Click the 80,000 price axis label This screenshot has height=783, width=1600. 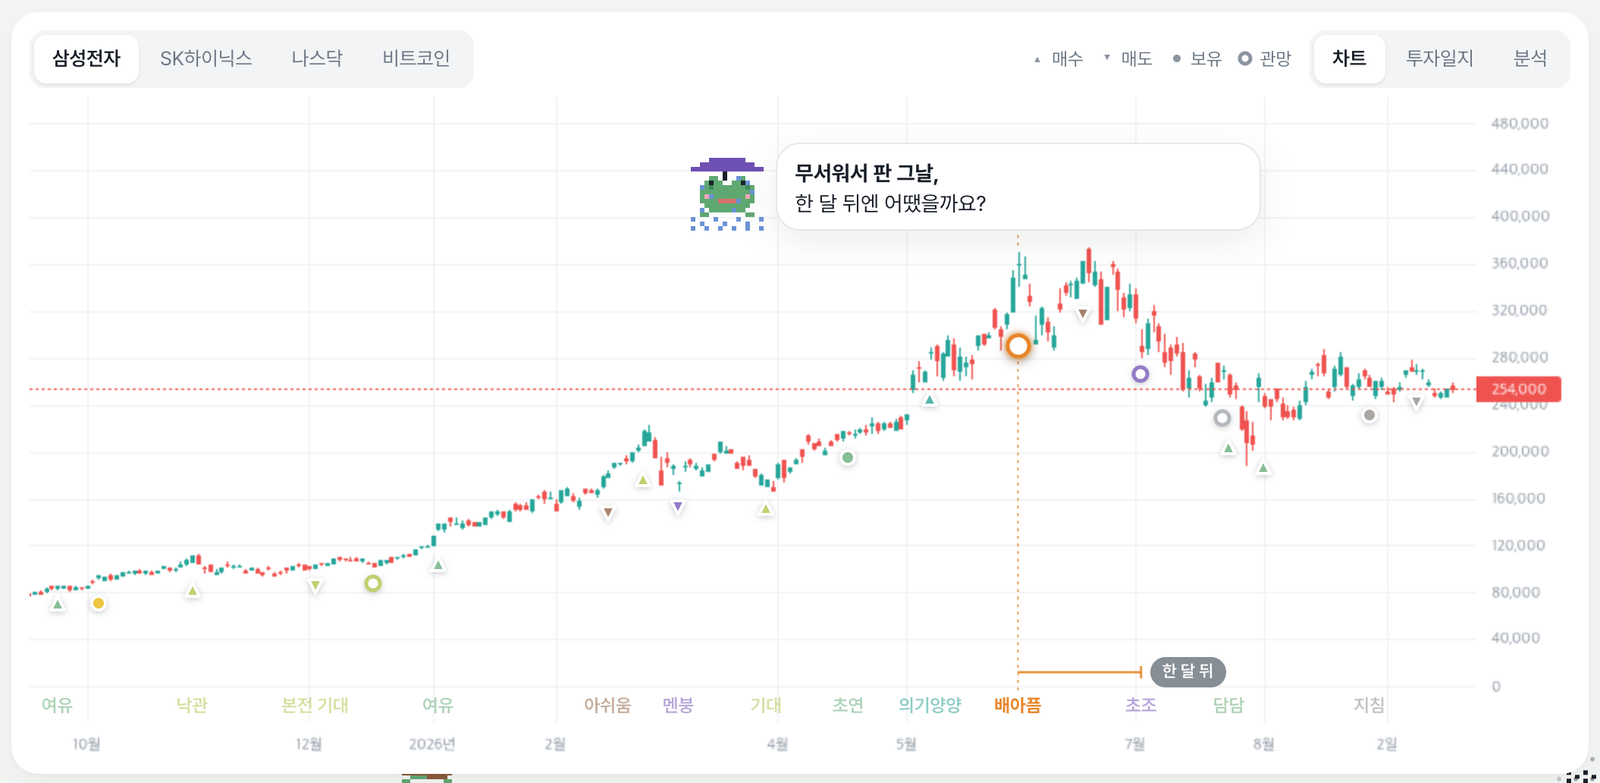click(x=1516, y=592)
